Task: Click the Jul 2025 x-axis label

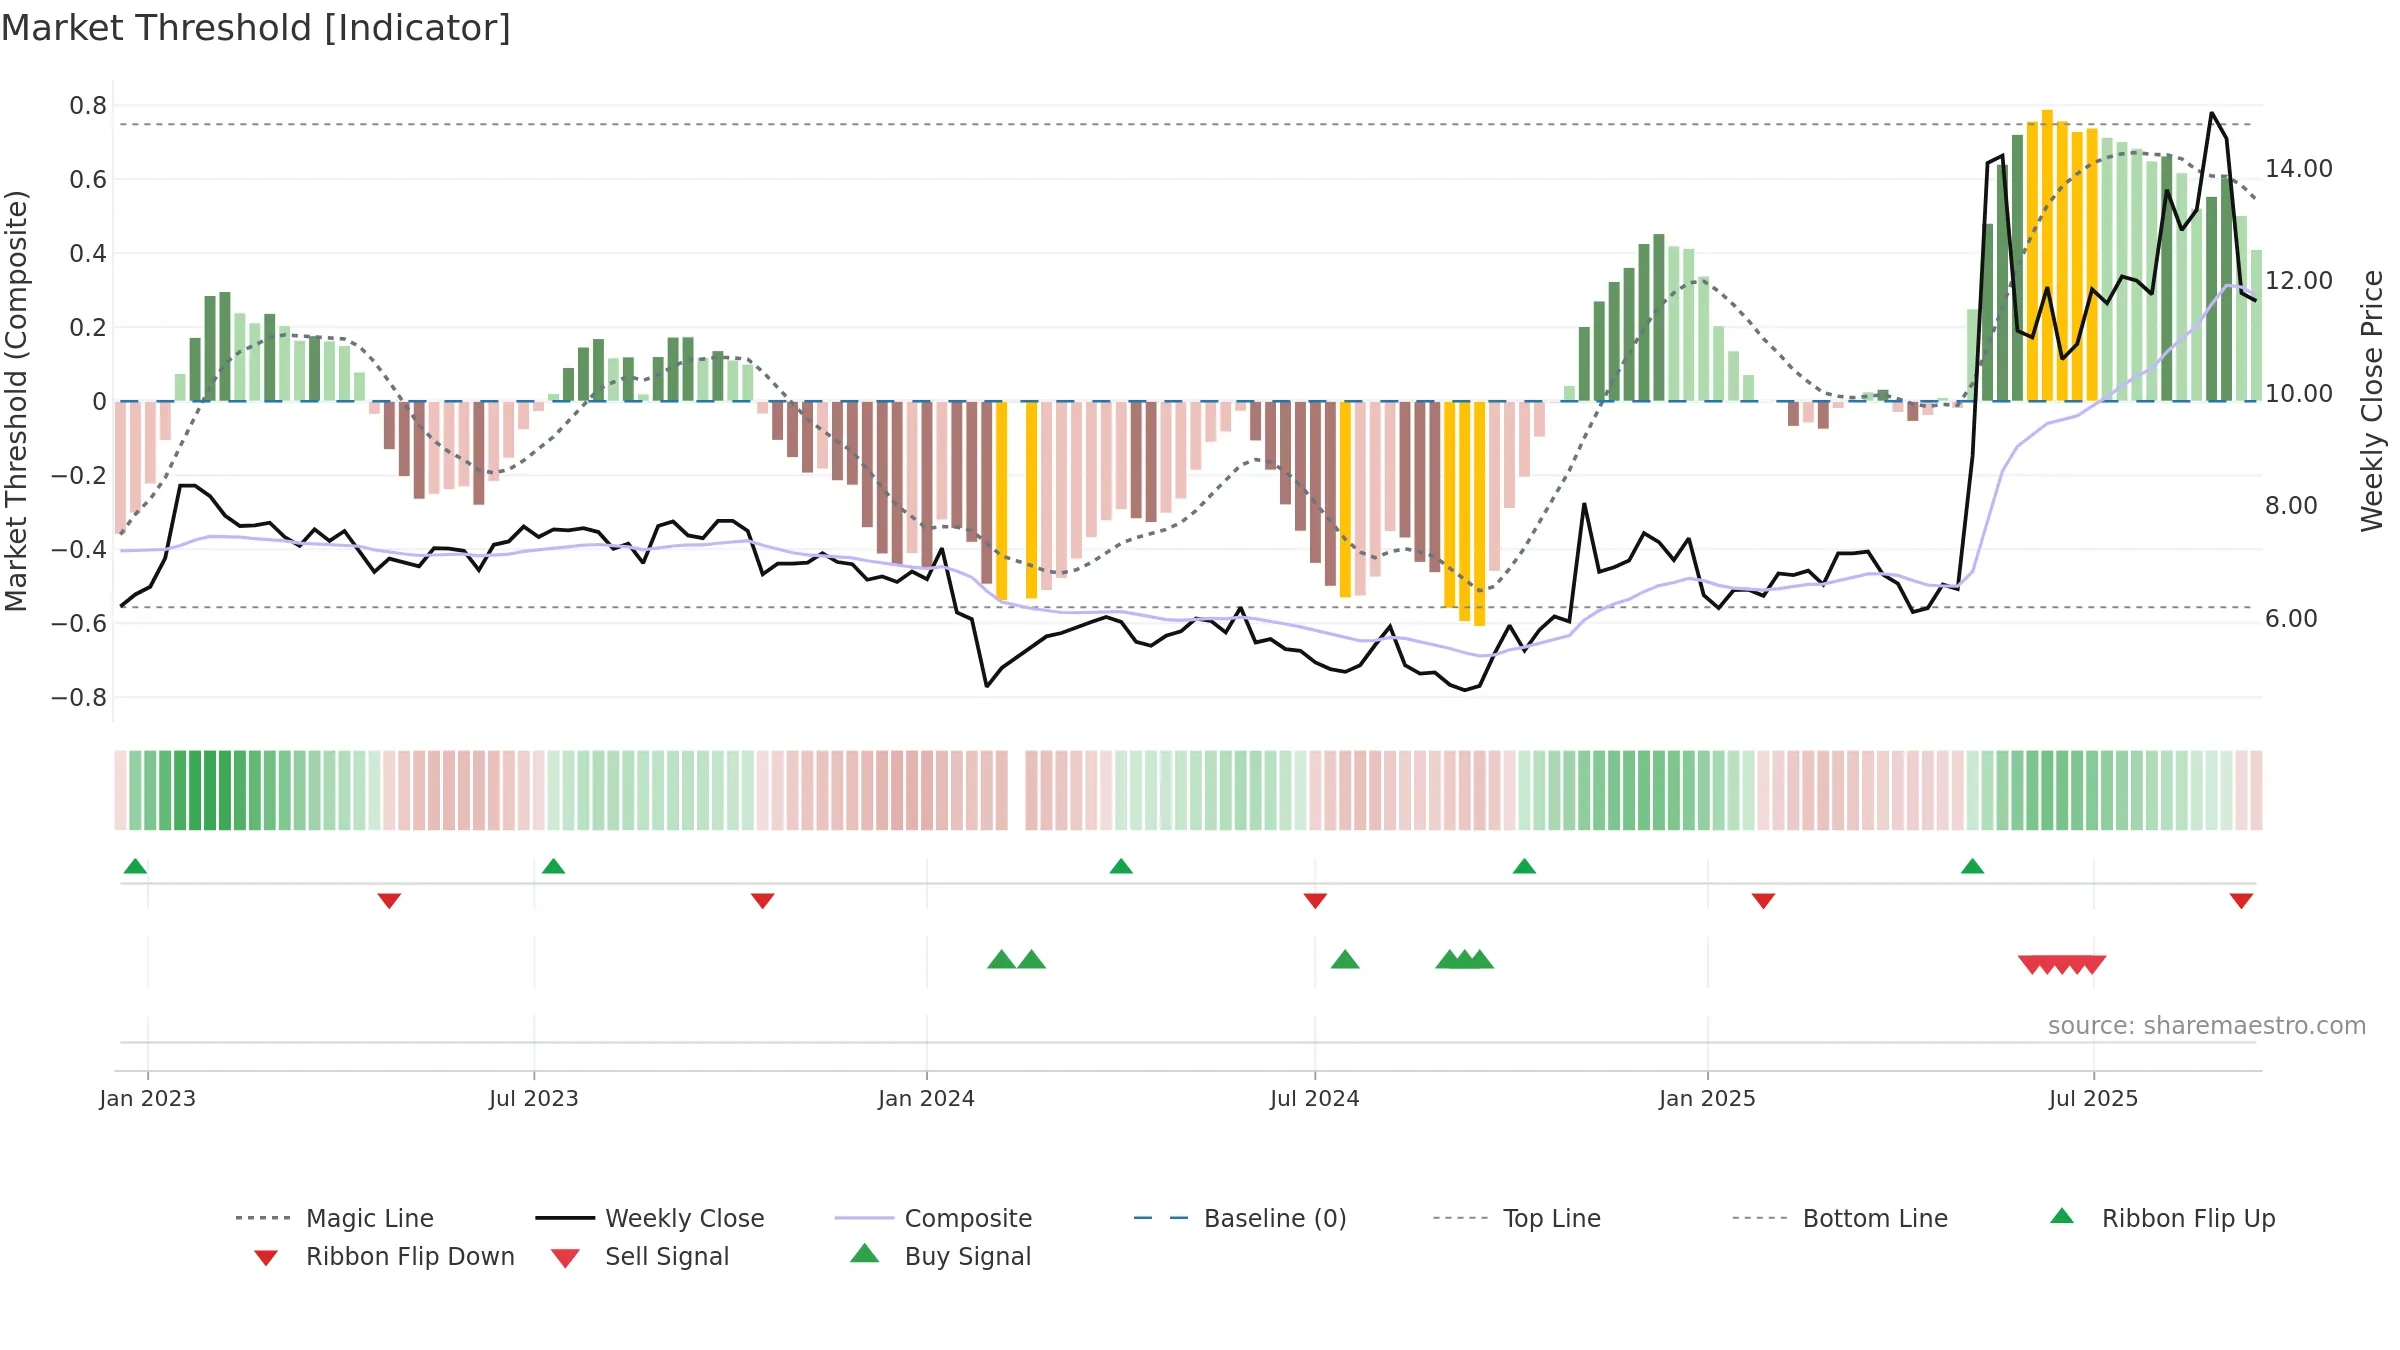Action: [2093, 1099]
